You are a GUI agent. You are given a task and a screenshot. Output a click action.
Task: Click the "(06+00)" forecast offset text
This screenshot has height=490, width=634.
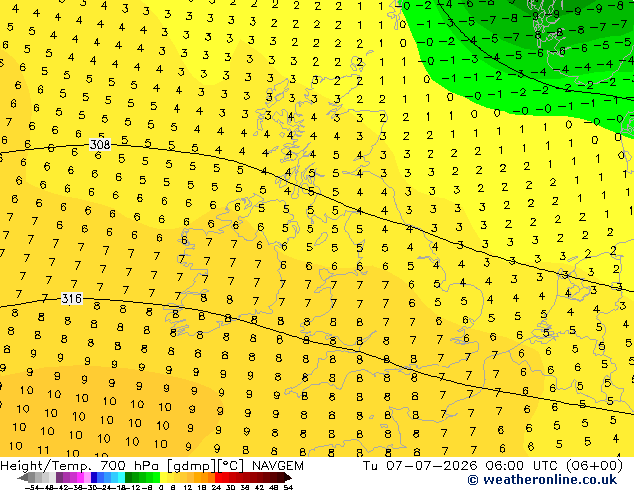coord(594,466)
